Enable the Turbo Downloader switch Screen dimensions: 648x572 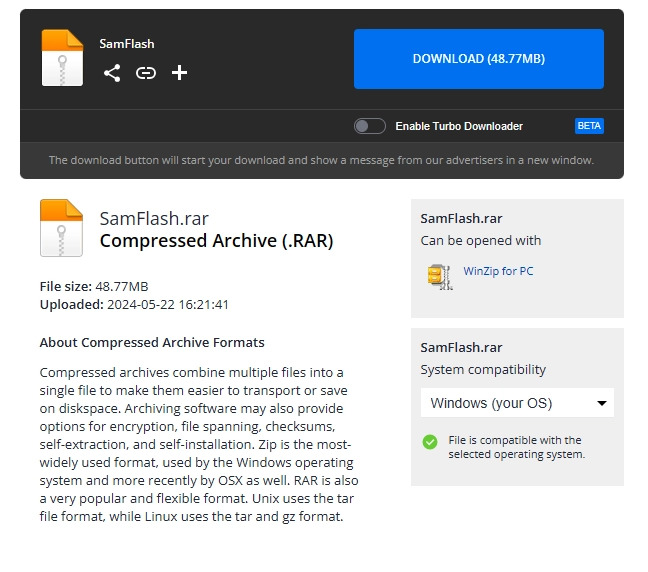(370, 126)
